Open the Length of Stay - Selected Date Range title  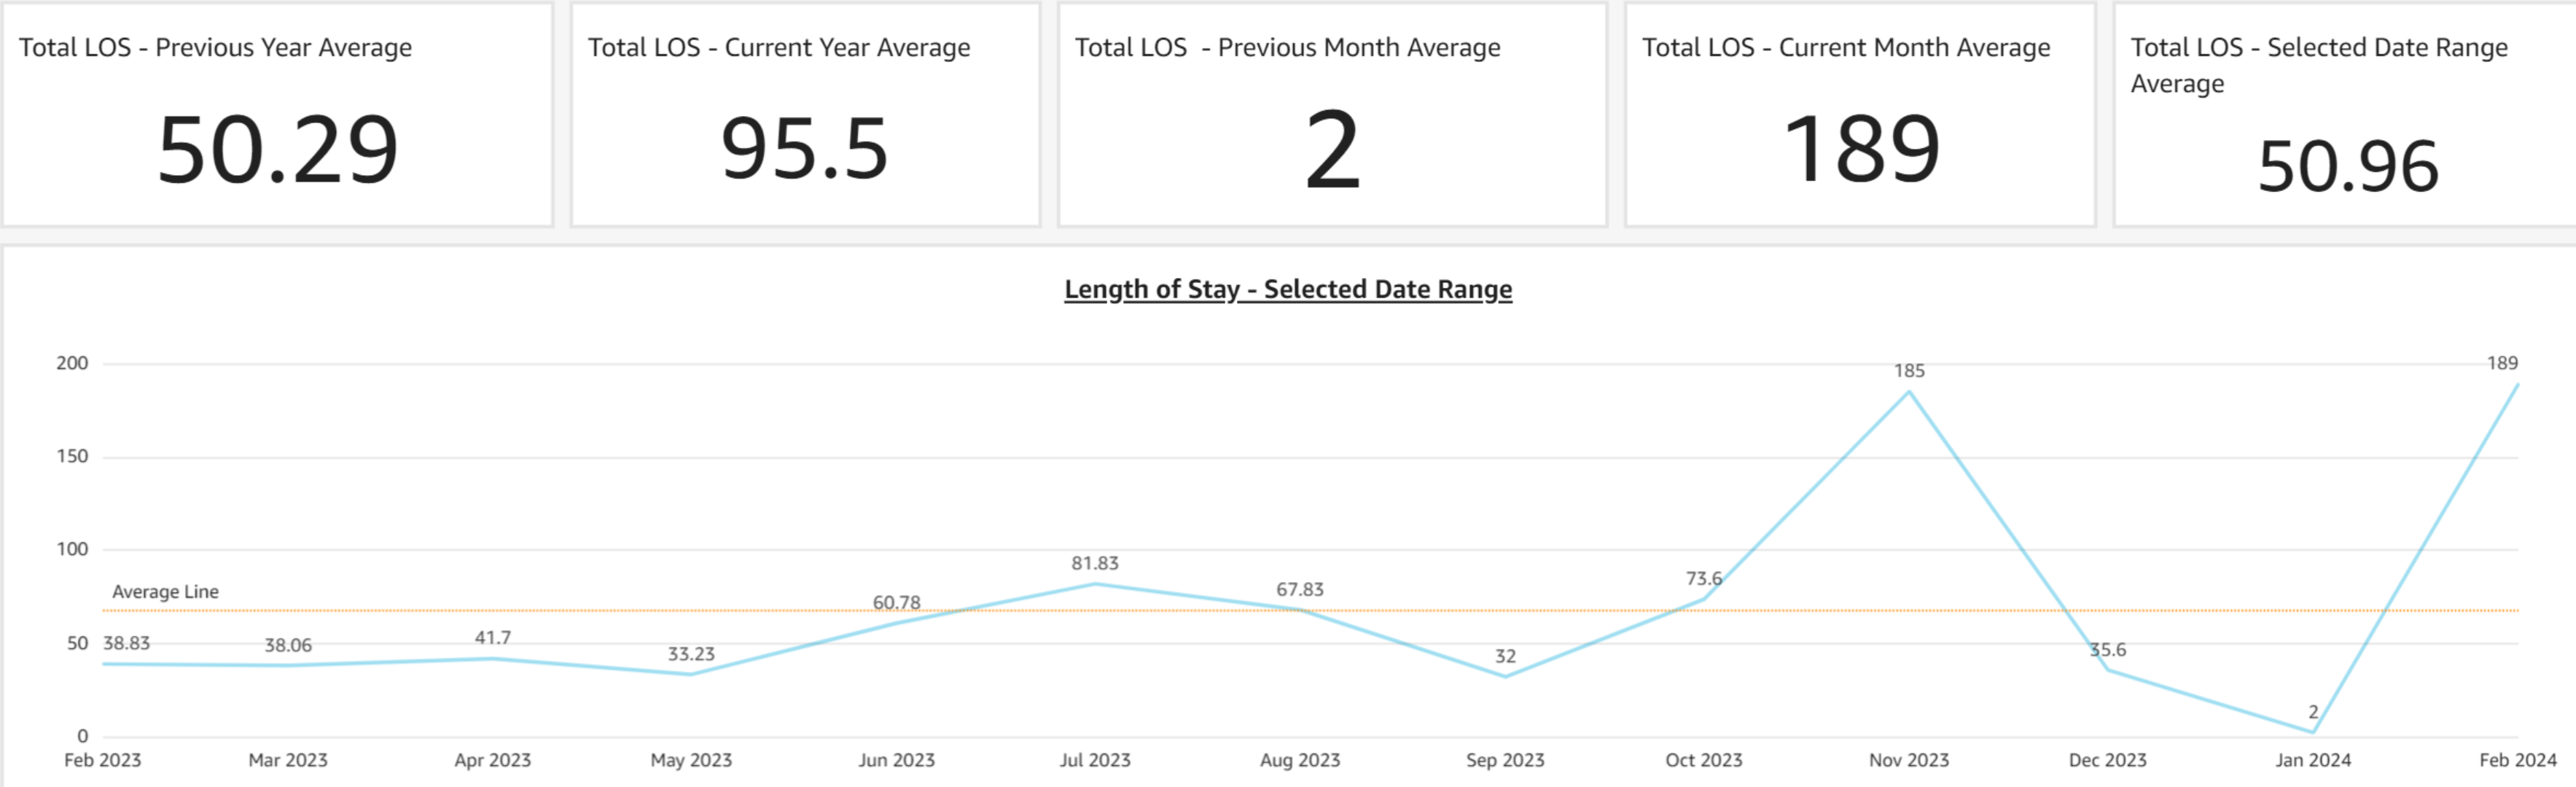[x=1287, y=289]
